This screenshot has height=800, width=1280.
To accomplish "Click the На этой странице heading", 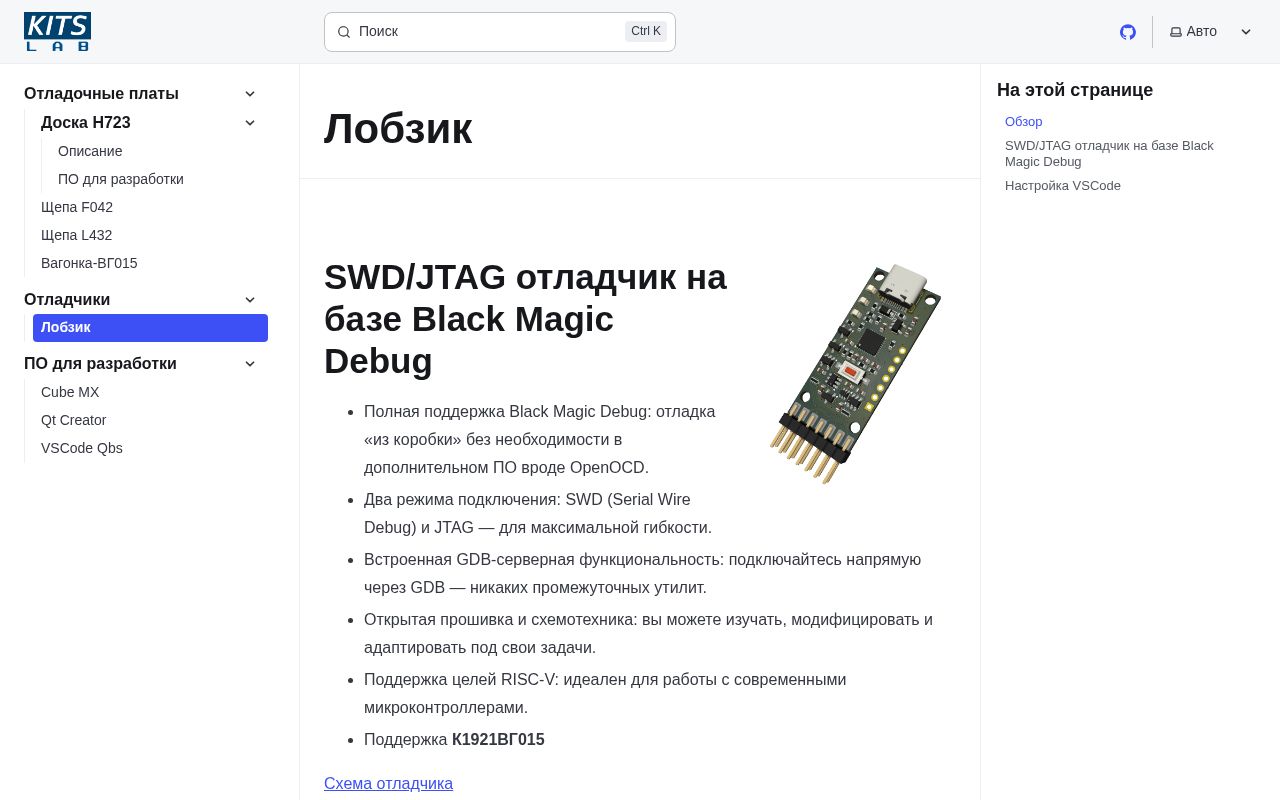I will [1075, 90].
